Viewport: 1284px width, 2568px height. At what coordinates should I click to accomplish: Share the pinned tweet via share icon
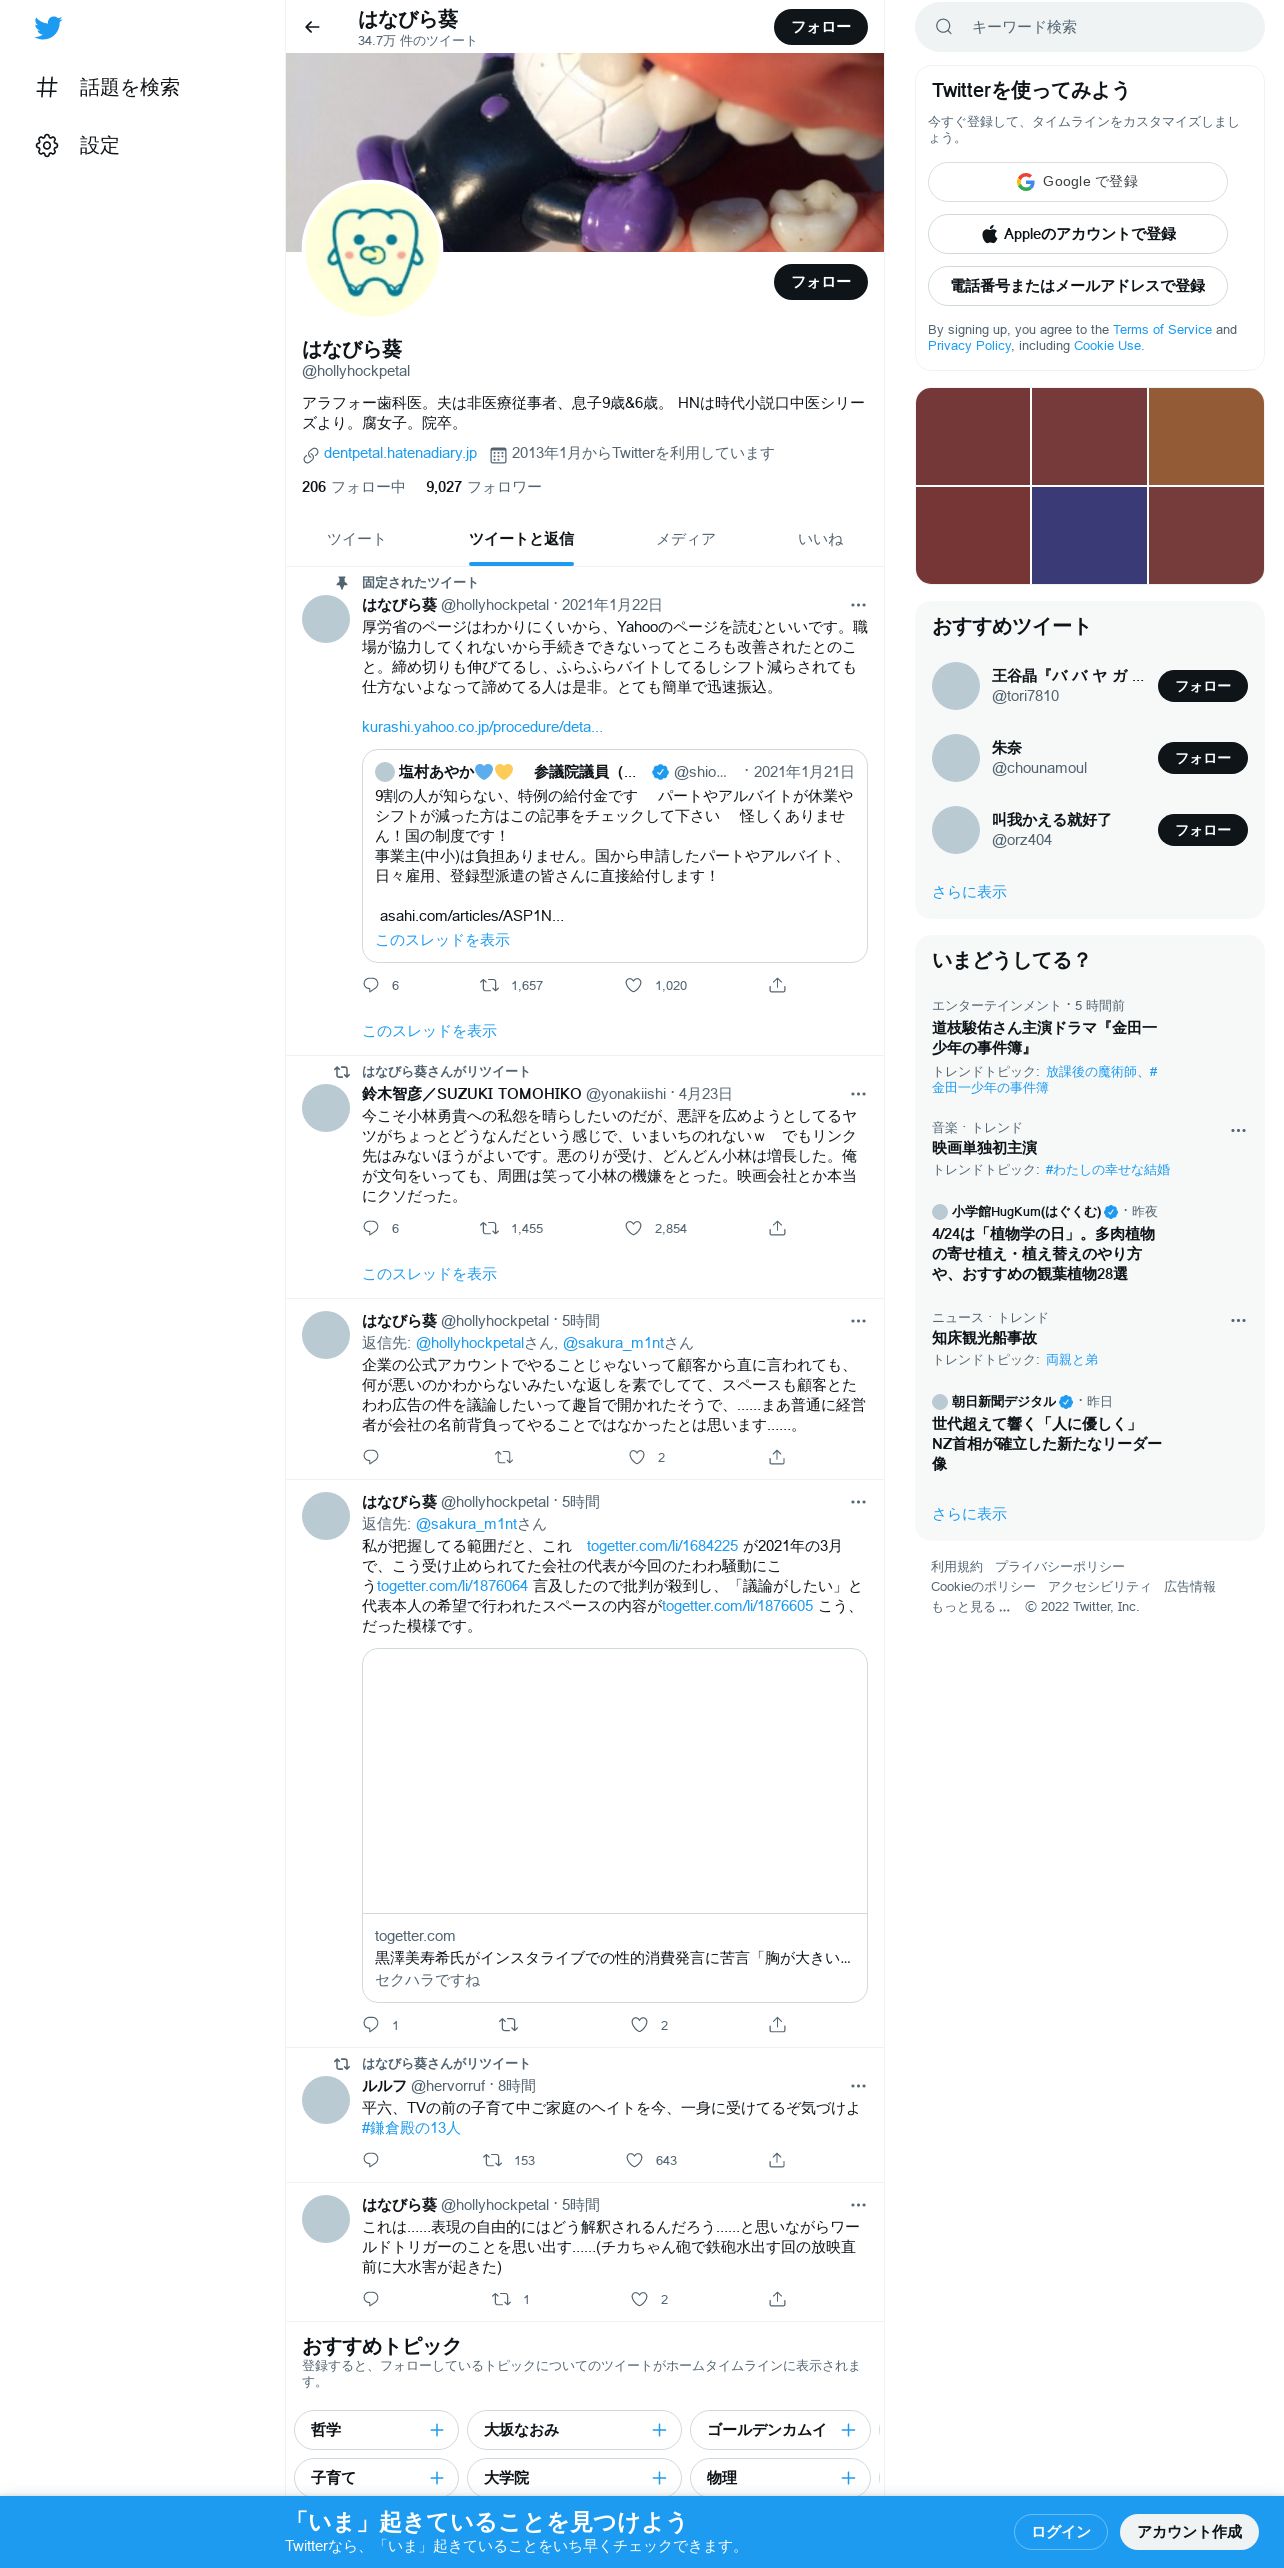777,985
